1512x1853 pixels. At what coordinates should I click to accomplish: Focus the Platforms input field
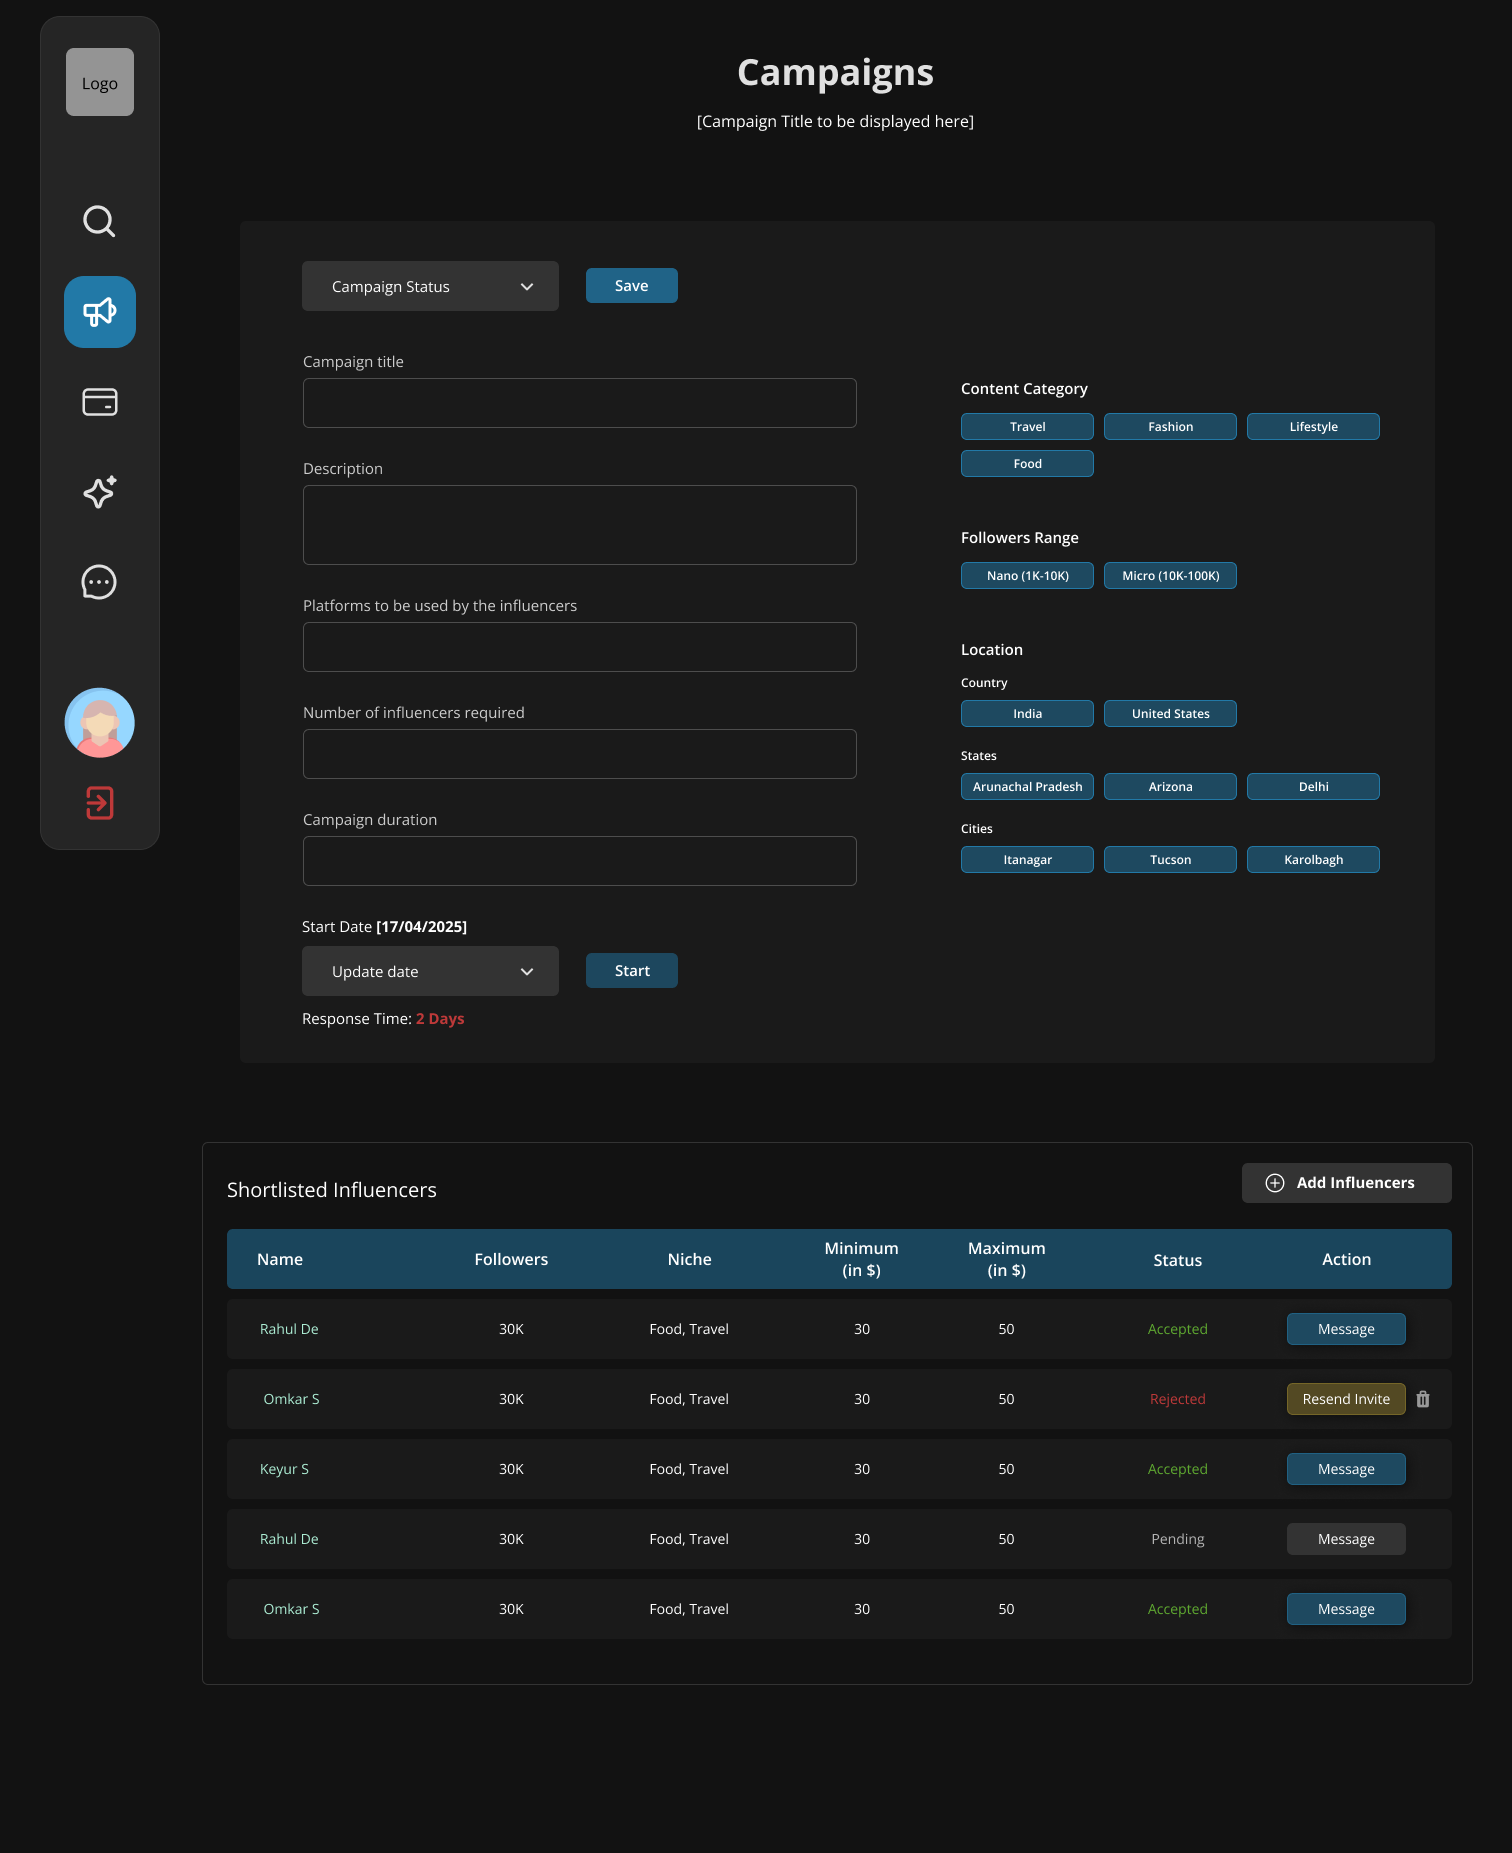point(580,647)
